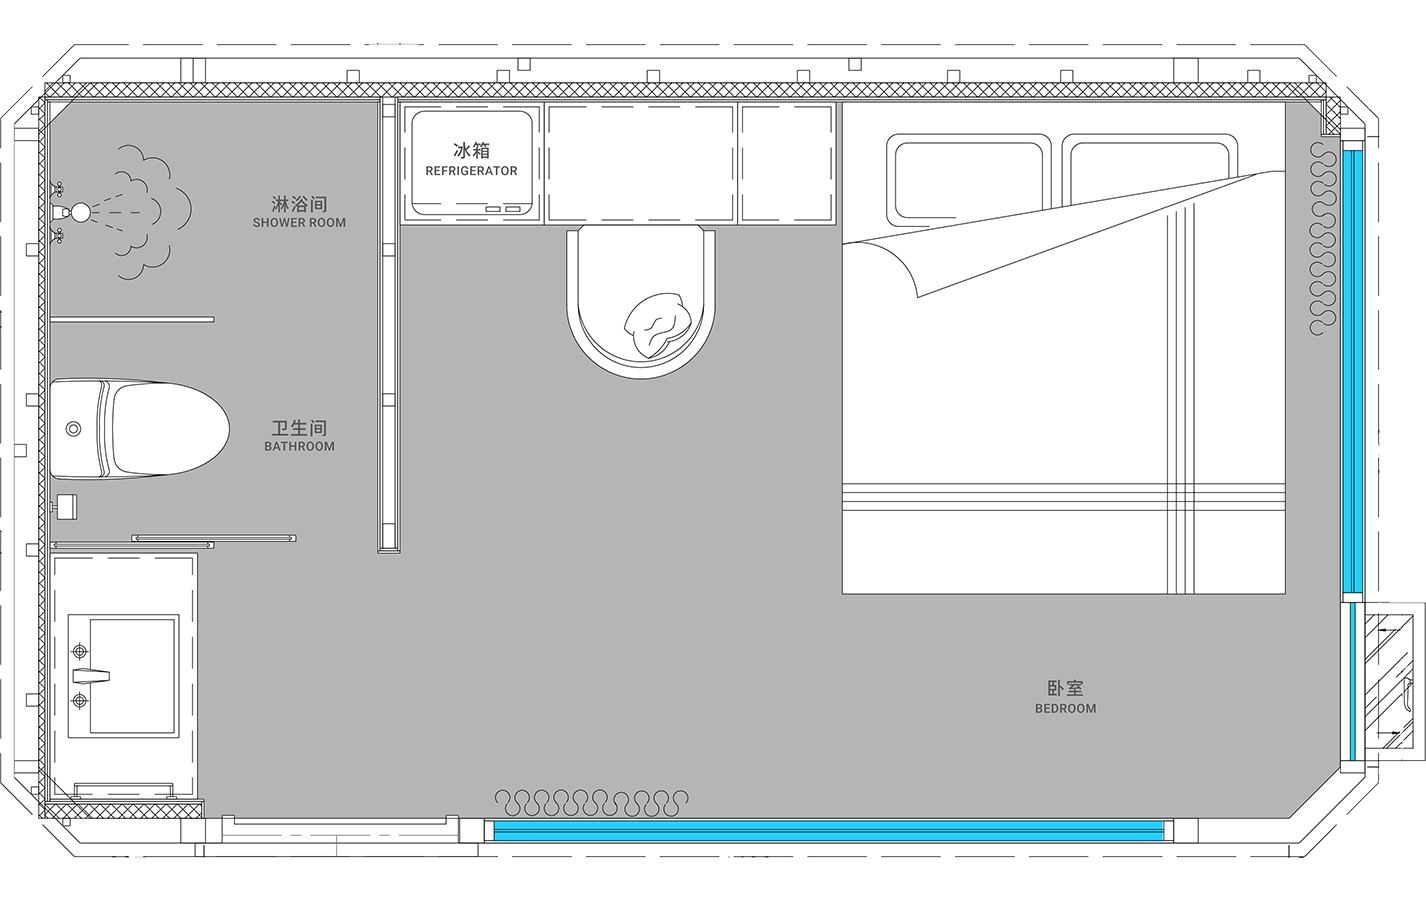Select the toilet in the bathroom
The width and height of the screenshot is (1426, 901).
(138, 430)
